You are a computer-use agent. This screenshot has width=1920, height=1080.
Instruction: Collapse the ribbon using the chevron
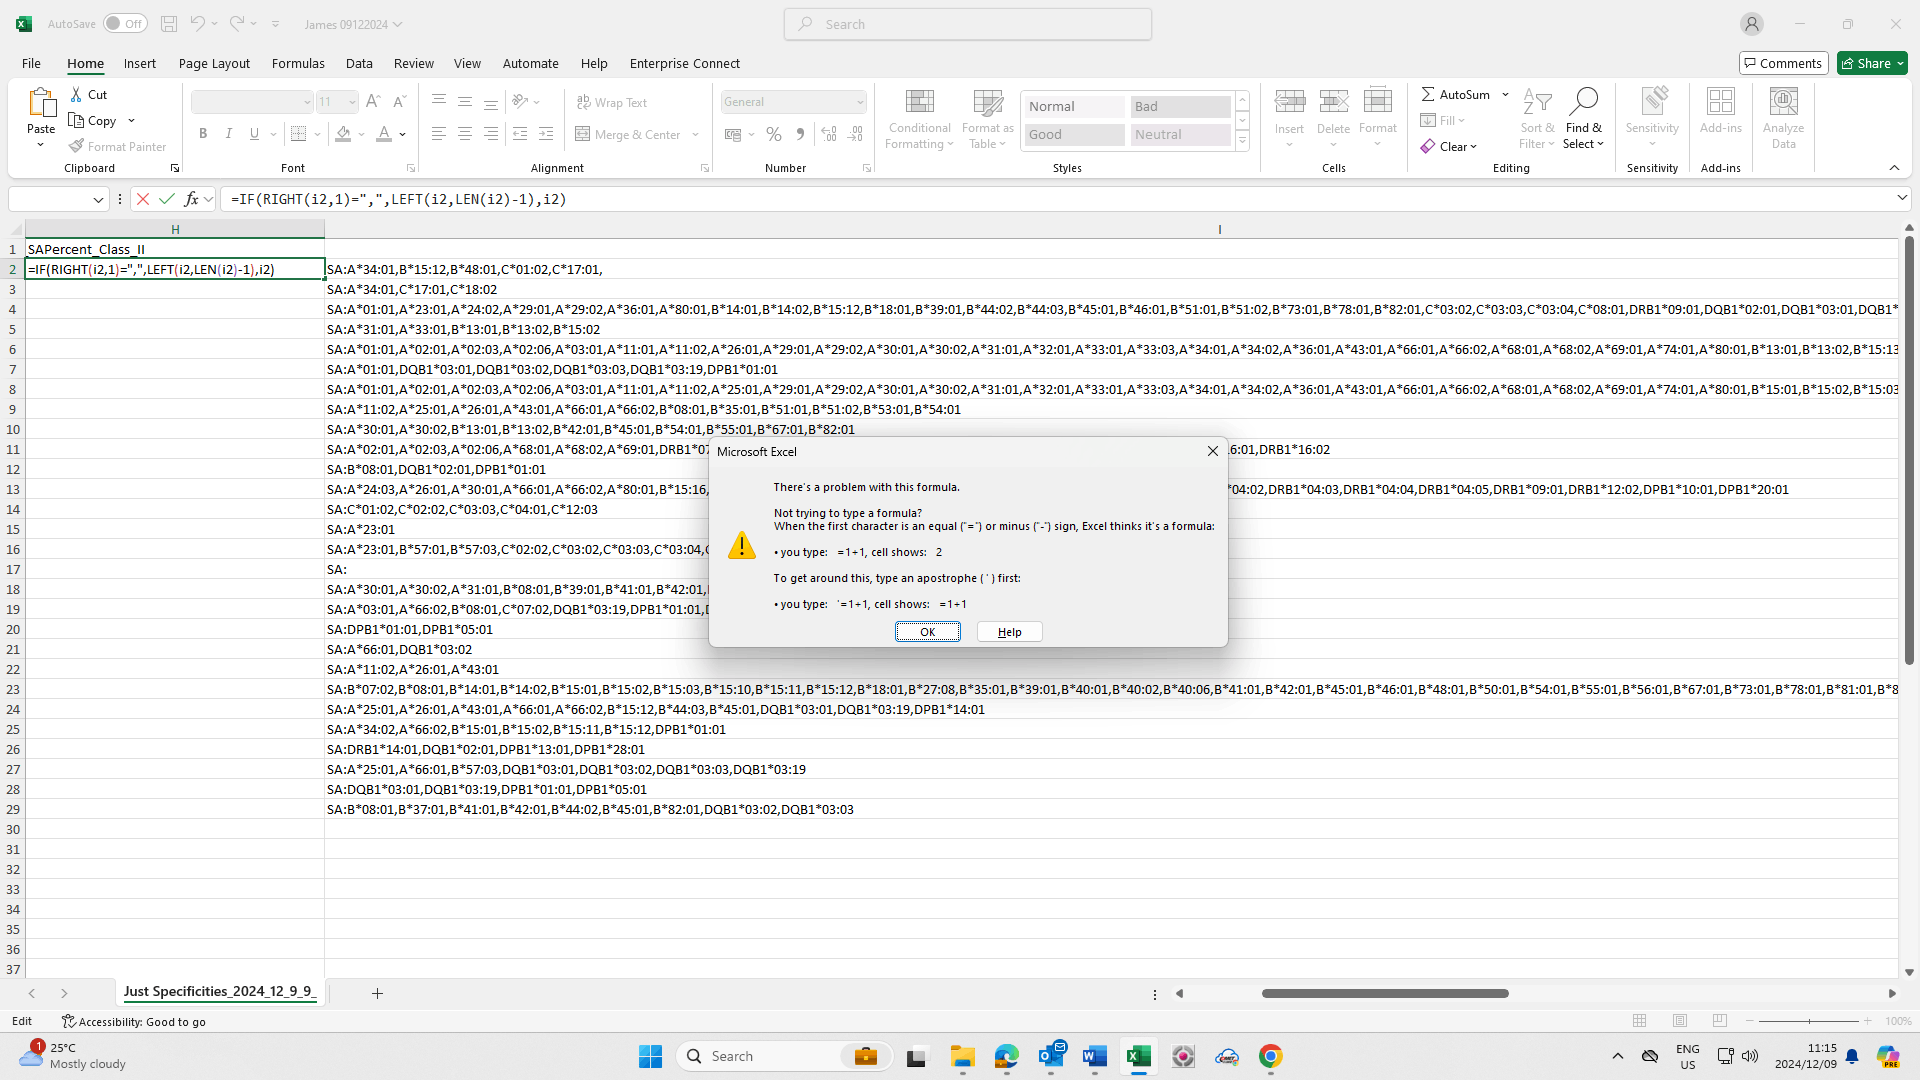pyautogui.click(x=1894, y=168)
